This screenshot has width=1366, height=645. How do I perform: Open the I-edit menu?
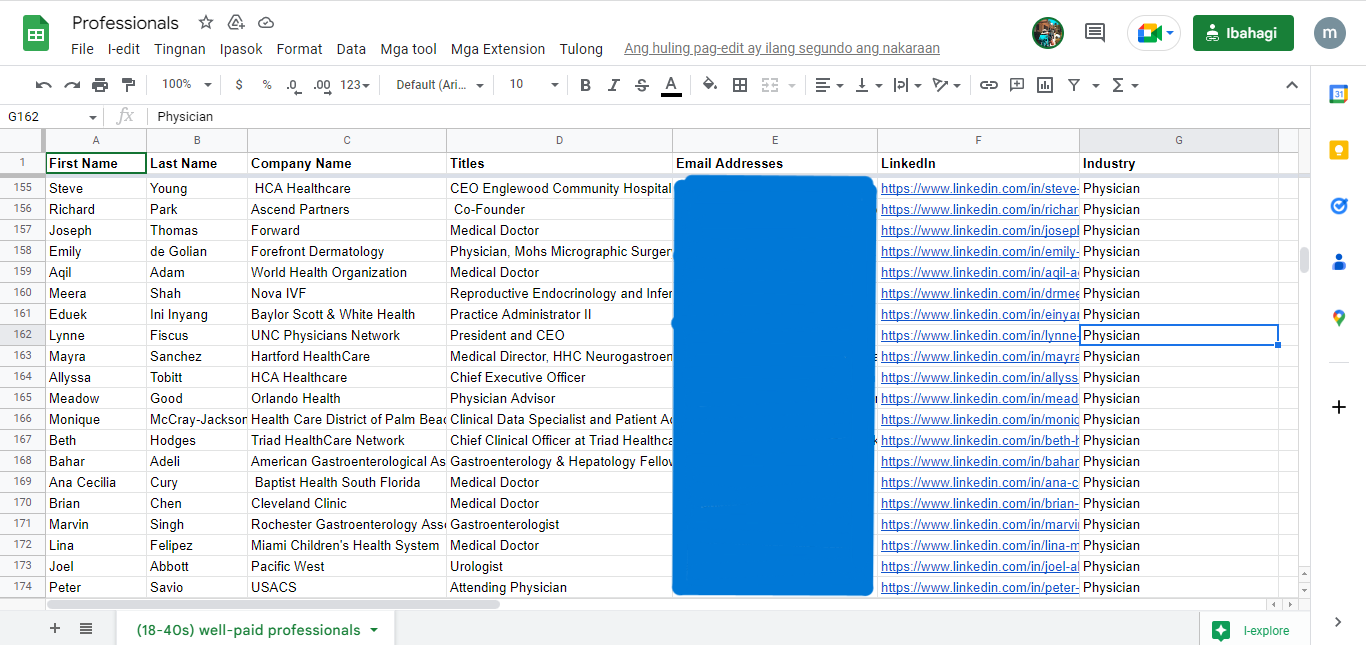124,49
